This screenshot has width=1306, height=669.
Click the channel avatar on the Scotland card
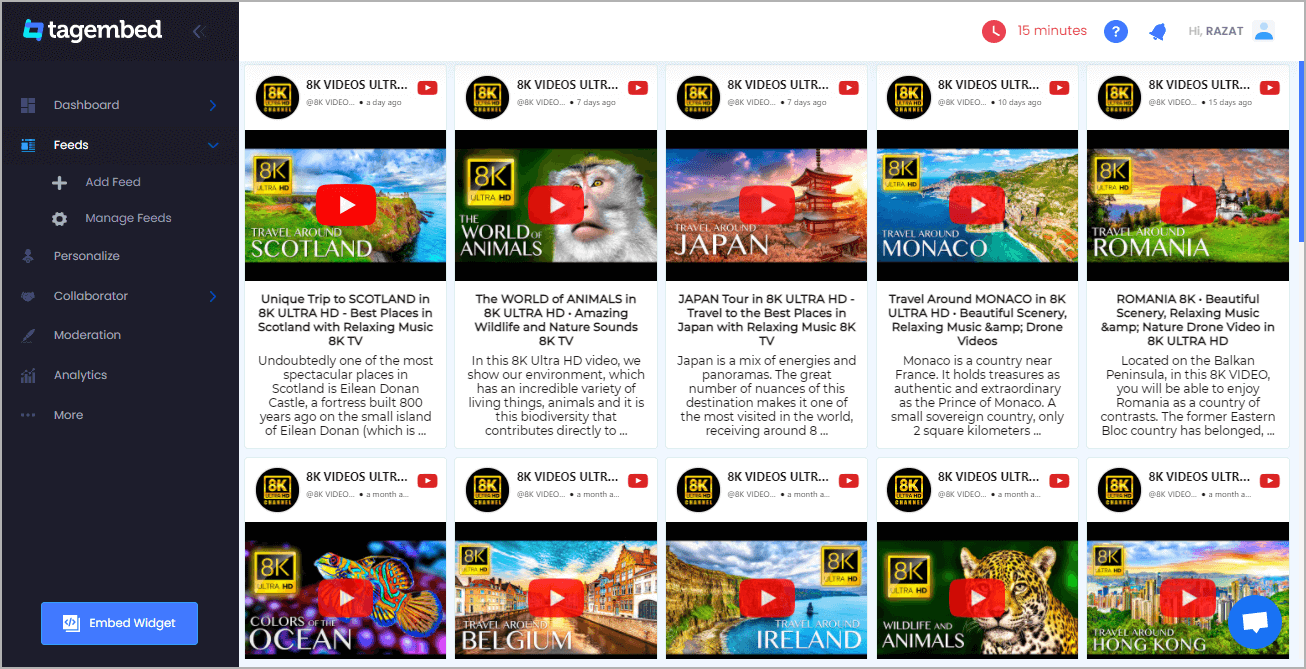tap(277, 98)
